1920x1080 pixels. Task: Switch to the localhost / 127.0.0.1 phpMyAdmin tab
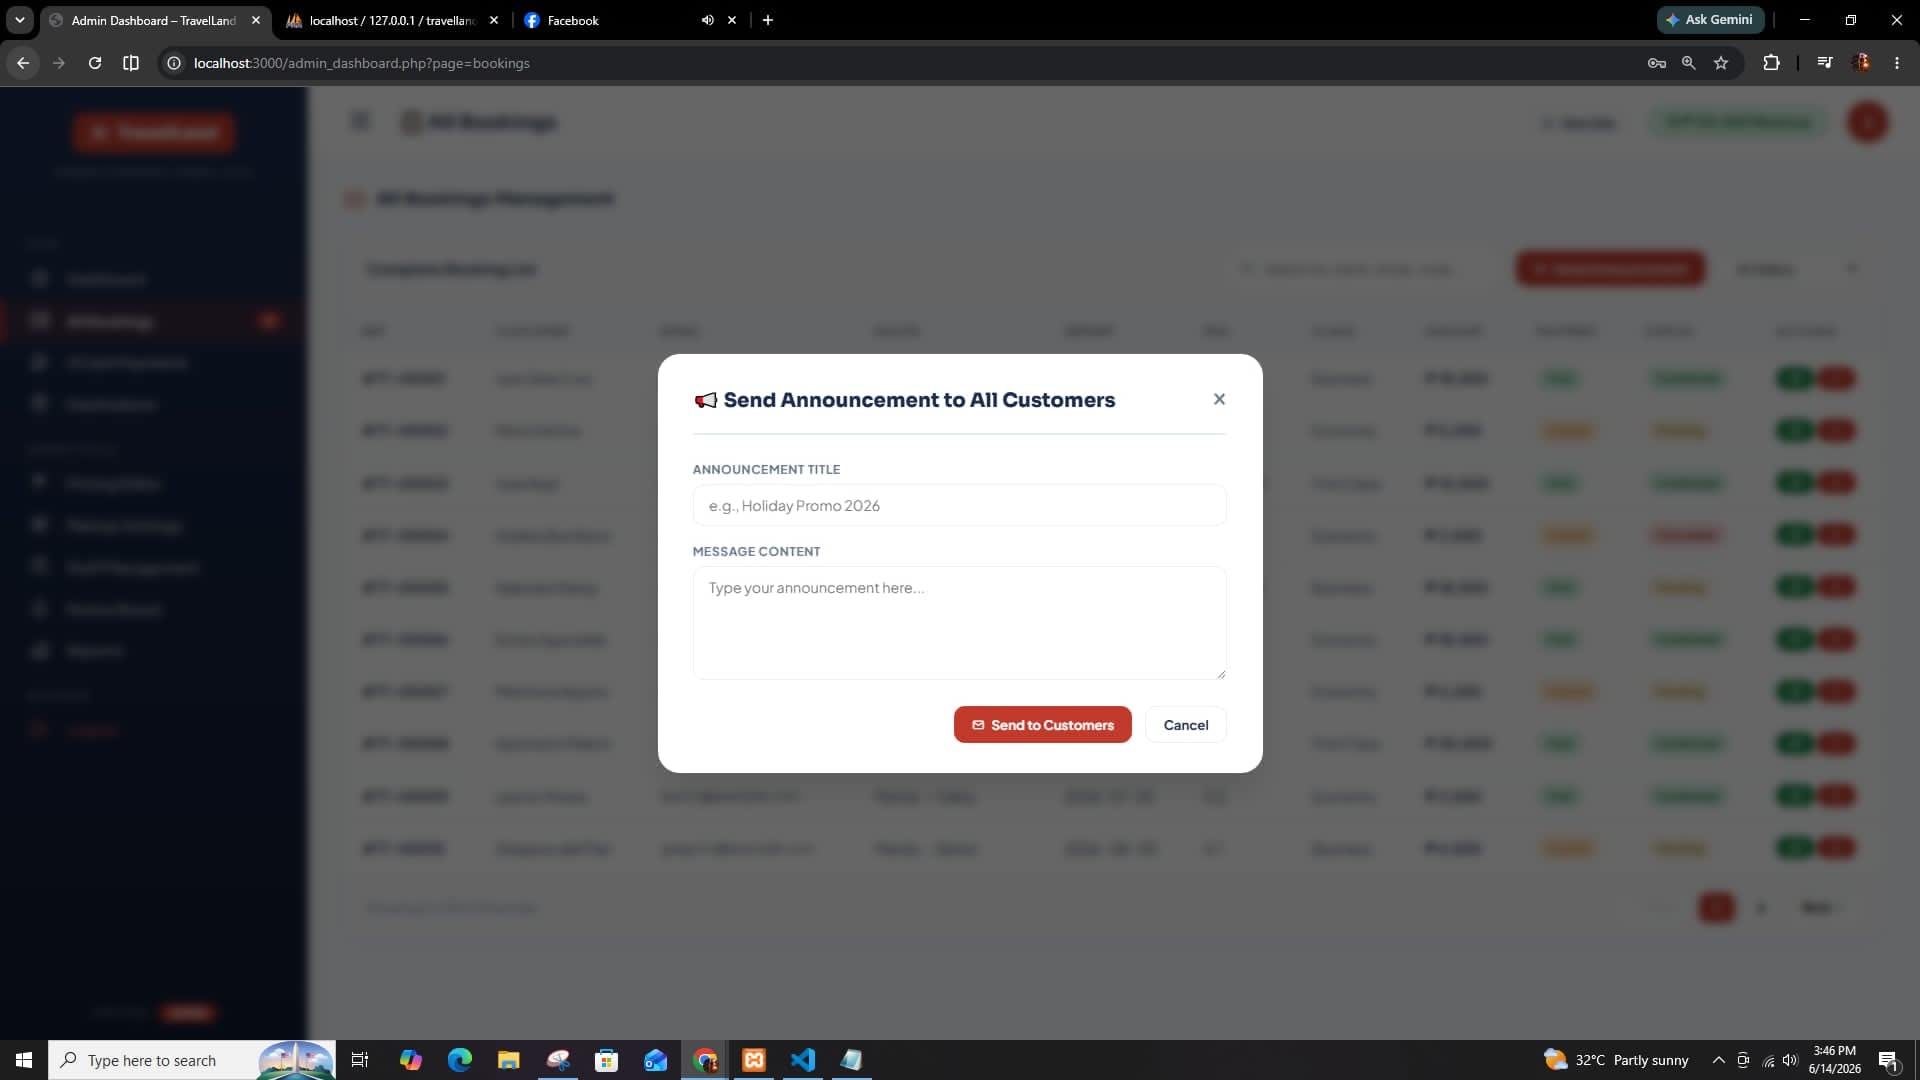(x=392, y=20)
